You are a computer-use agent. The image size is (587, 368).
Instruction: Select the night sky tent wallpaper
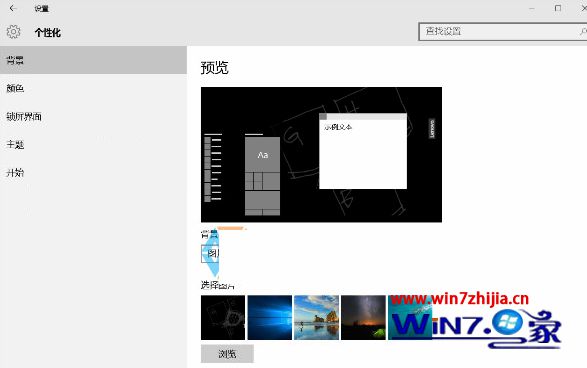[x=363, y=317]
